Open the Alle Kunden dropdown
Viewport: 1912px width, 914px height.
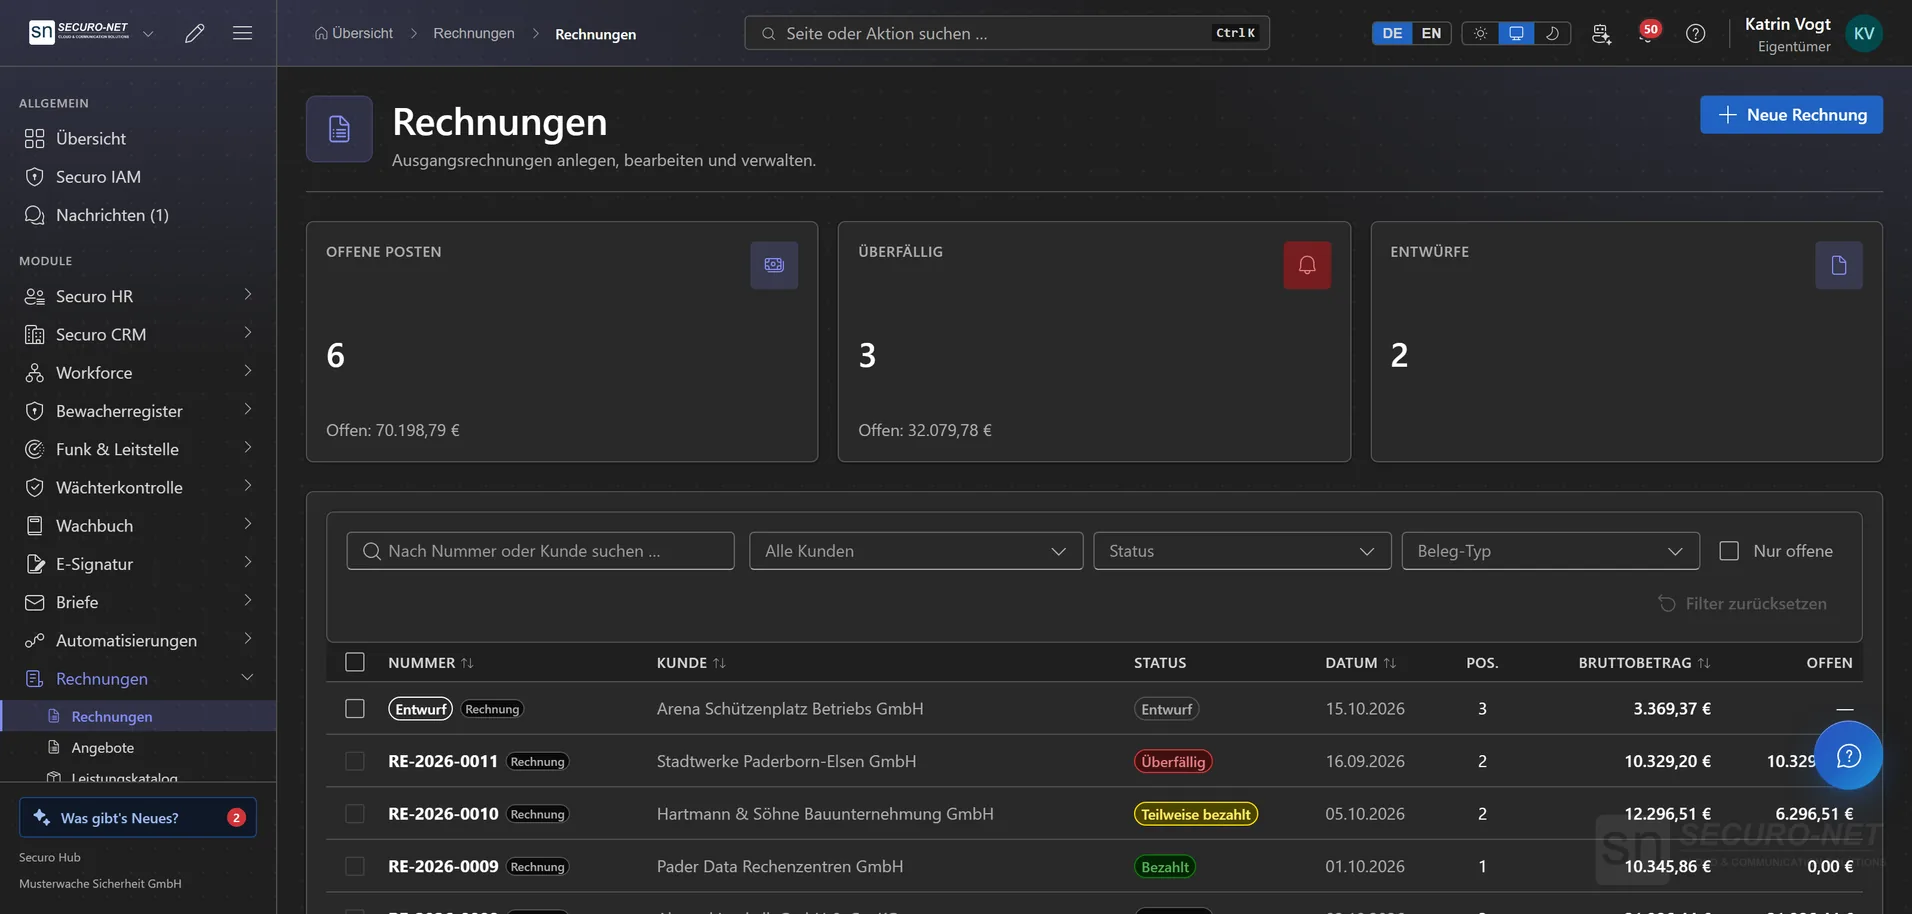tap(916, 551)
